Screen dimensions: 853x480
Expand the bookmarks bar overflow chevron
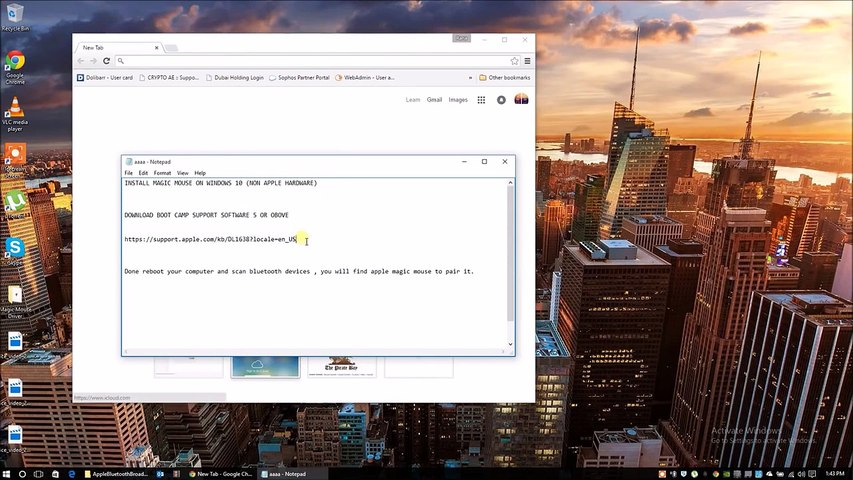pyautogui.click(x=471, y=78)
